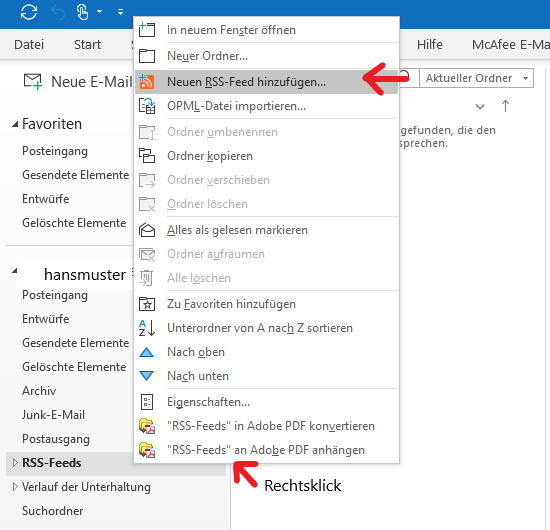Choose "RSS-Feeds" in Adobe PDF konvertieren
The height and width of the screenshot is (530, 550).
pyautogui.click(x=267, y=426)
